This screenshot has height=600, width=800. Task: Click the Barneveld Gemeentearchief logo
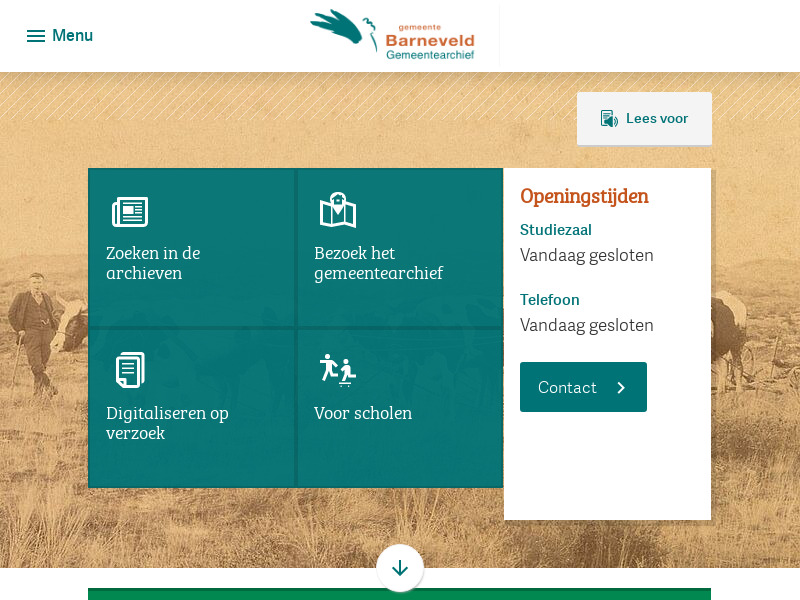(393, 35)
